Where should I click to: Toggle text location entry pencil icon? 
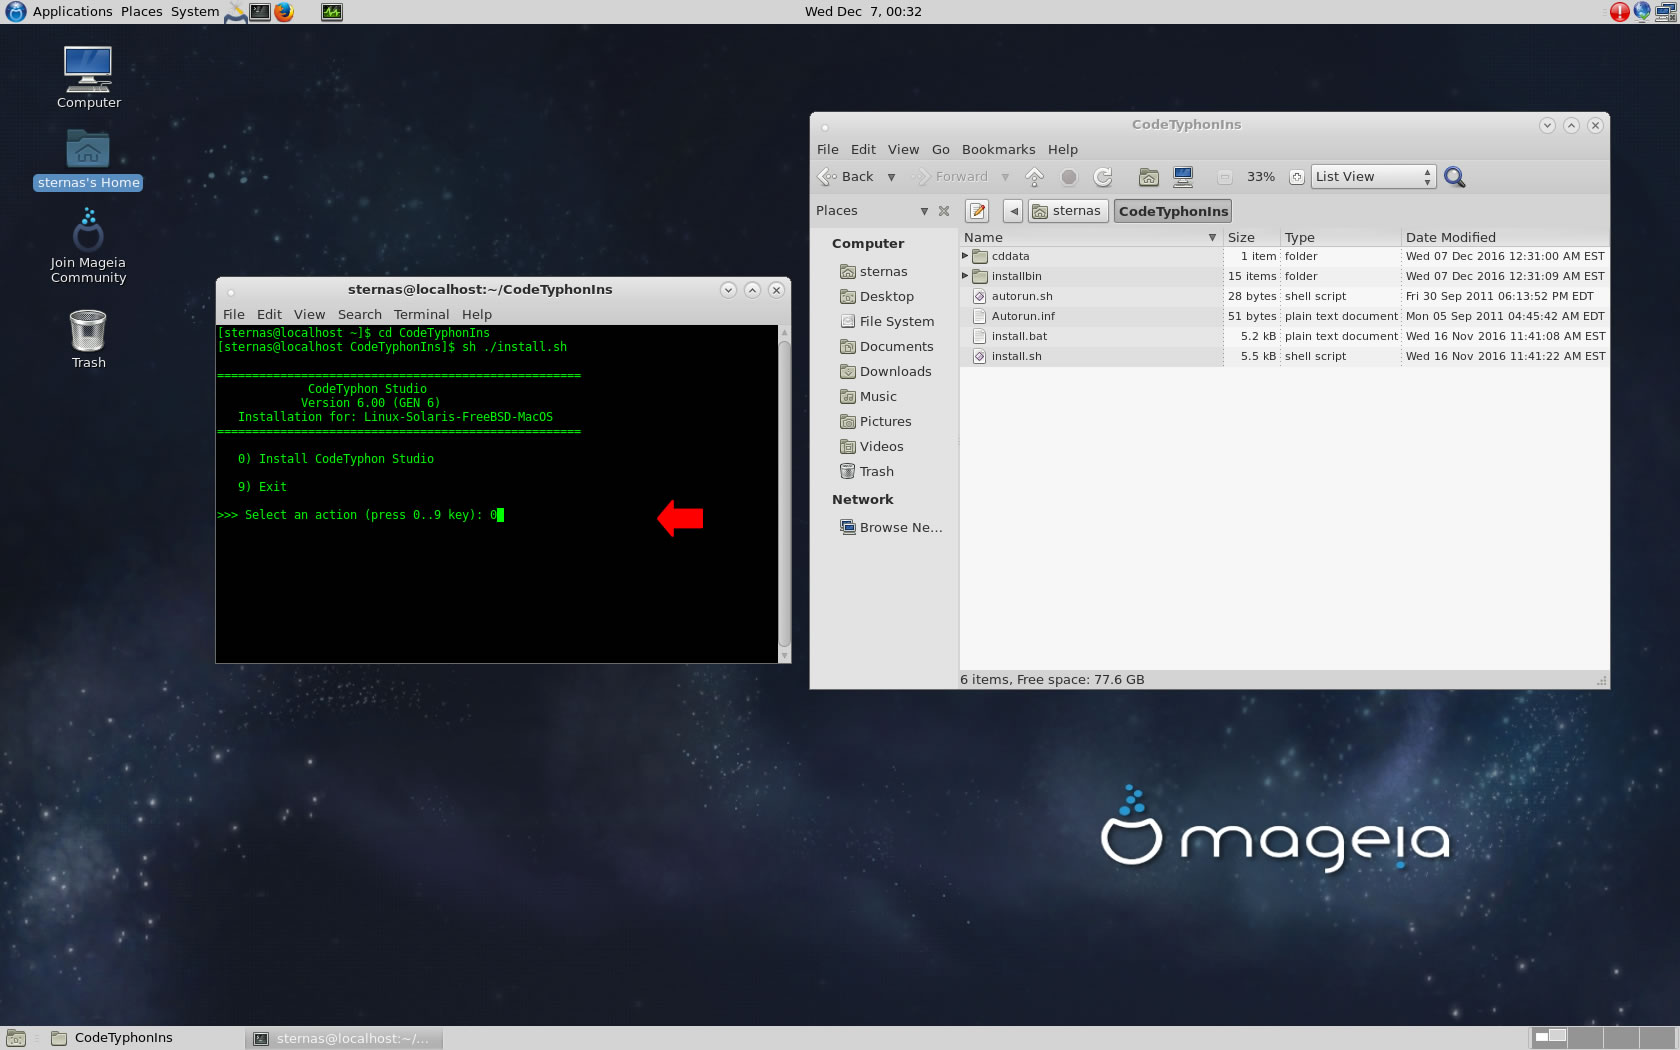pyautogui.click(x=978, y=211)
